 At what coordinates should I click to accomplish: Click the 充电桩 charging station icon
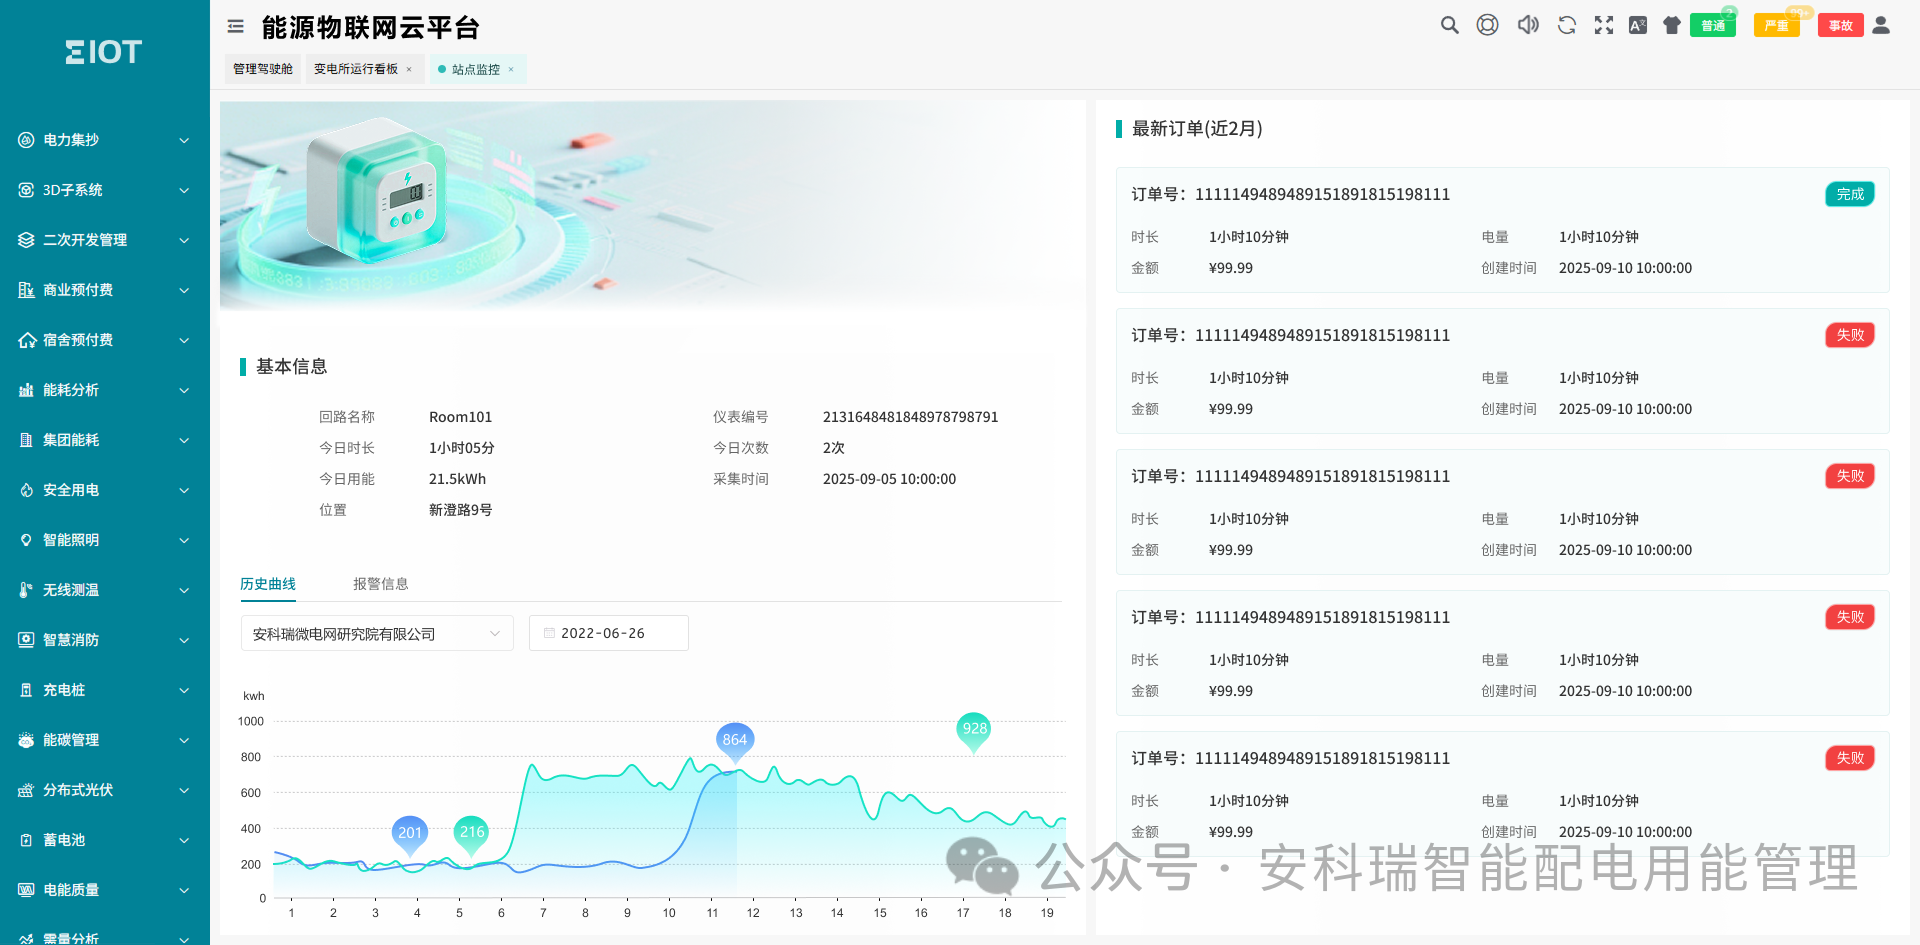26,690
